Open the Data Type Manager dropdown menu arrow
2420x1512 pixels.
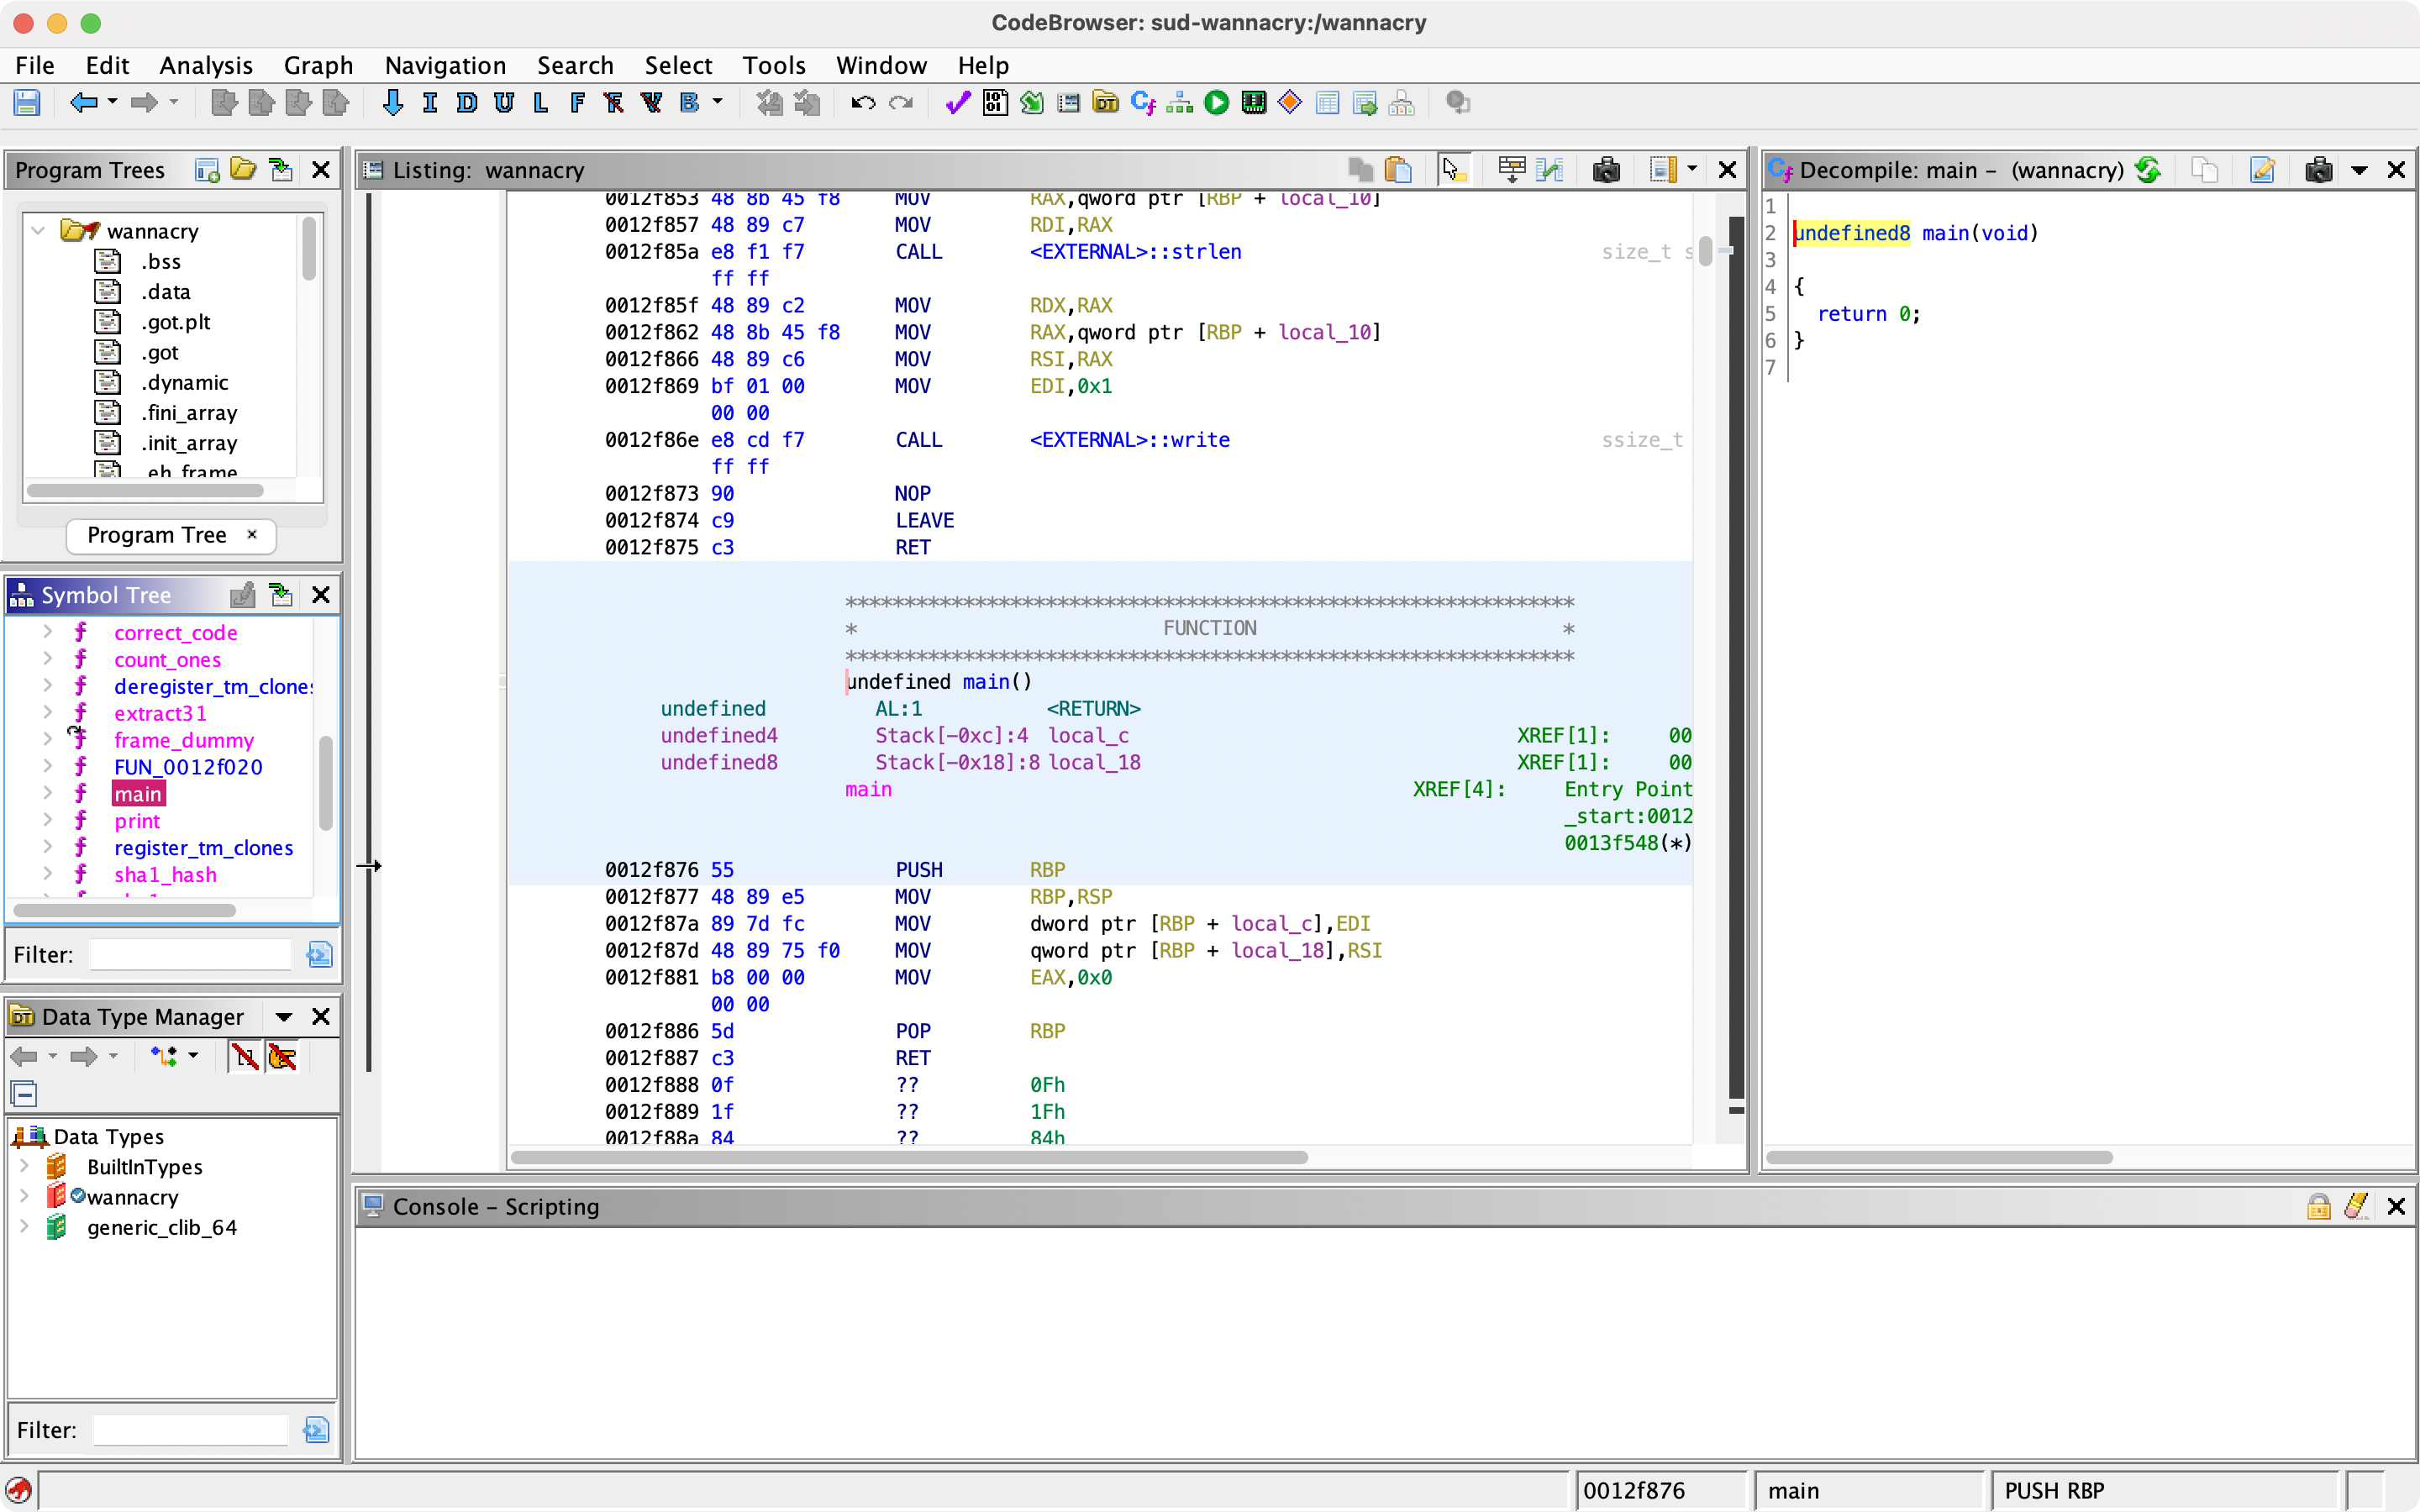284,1017
